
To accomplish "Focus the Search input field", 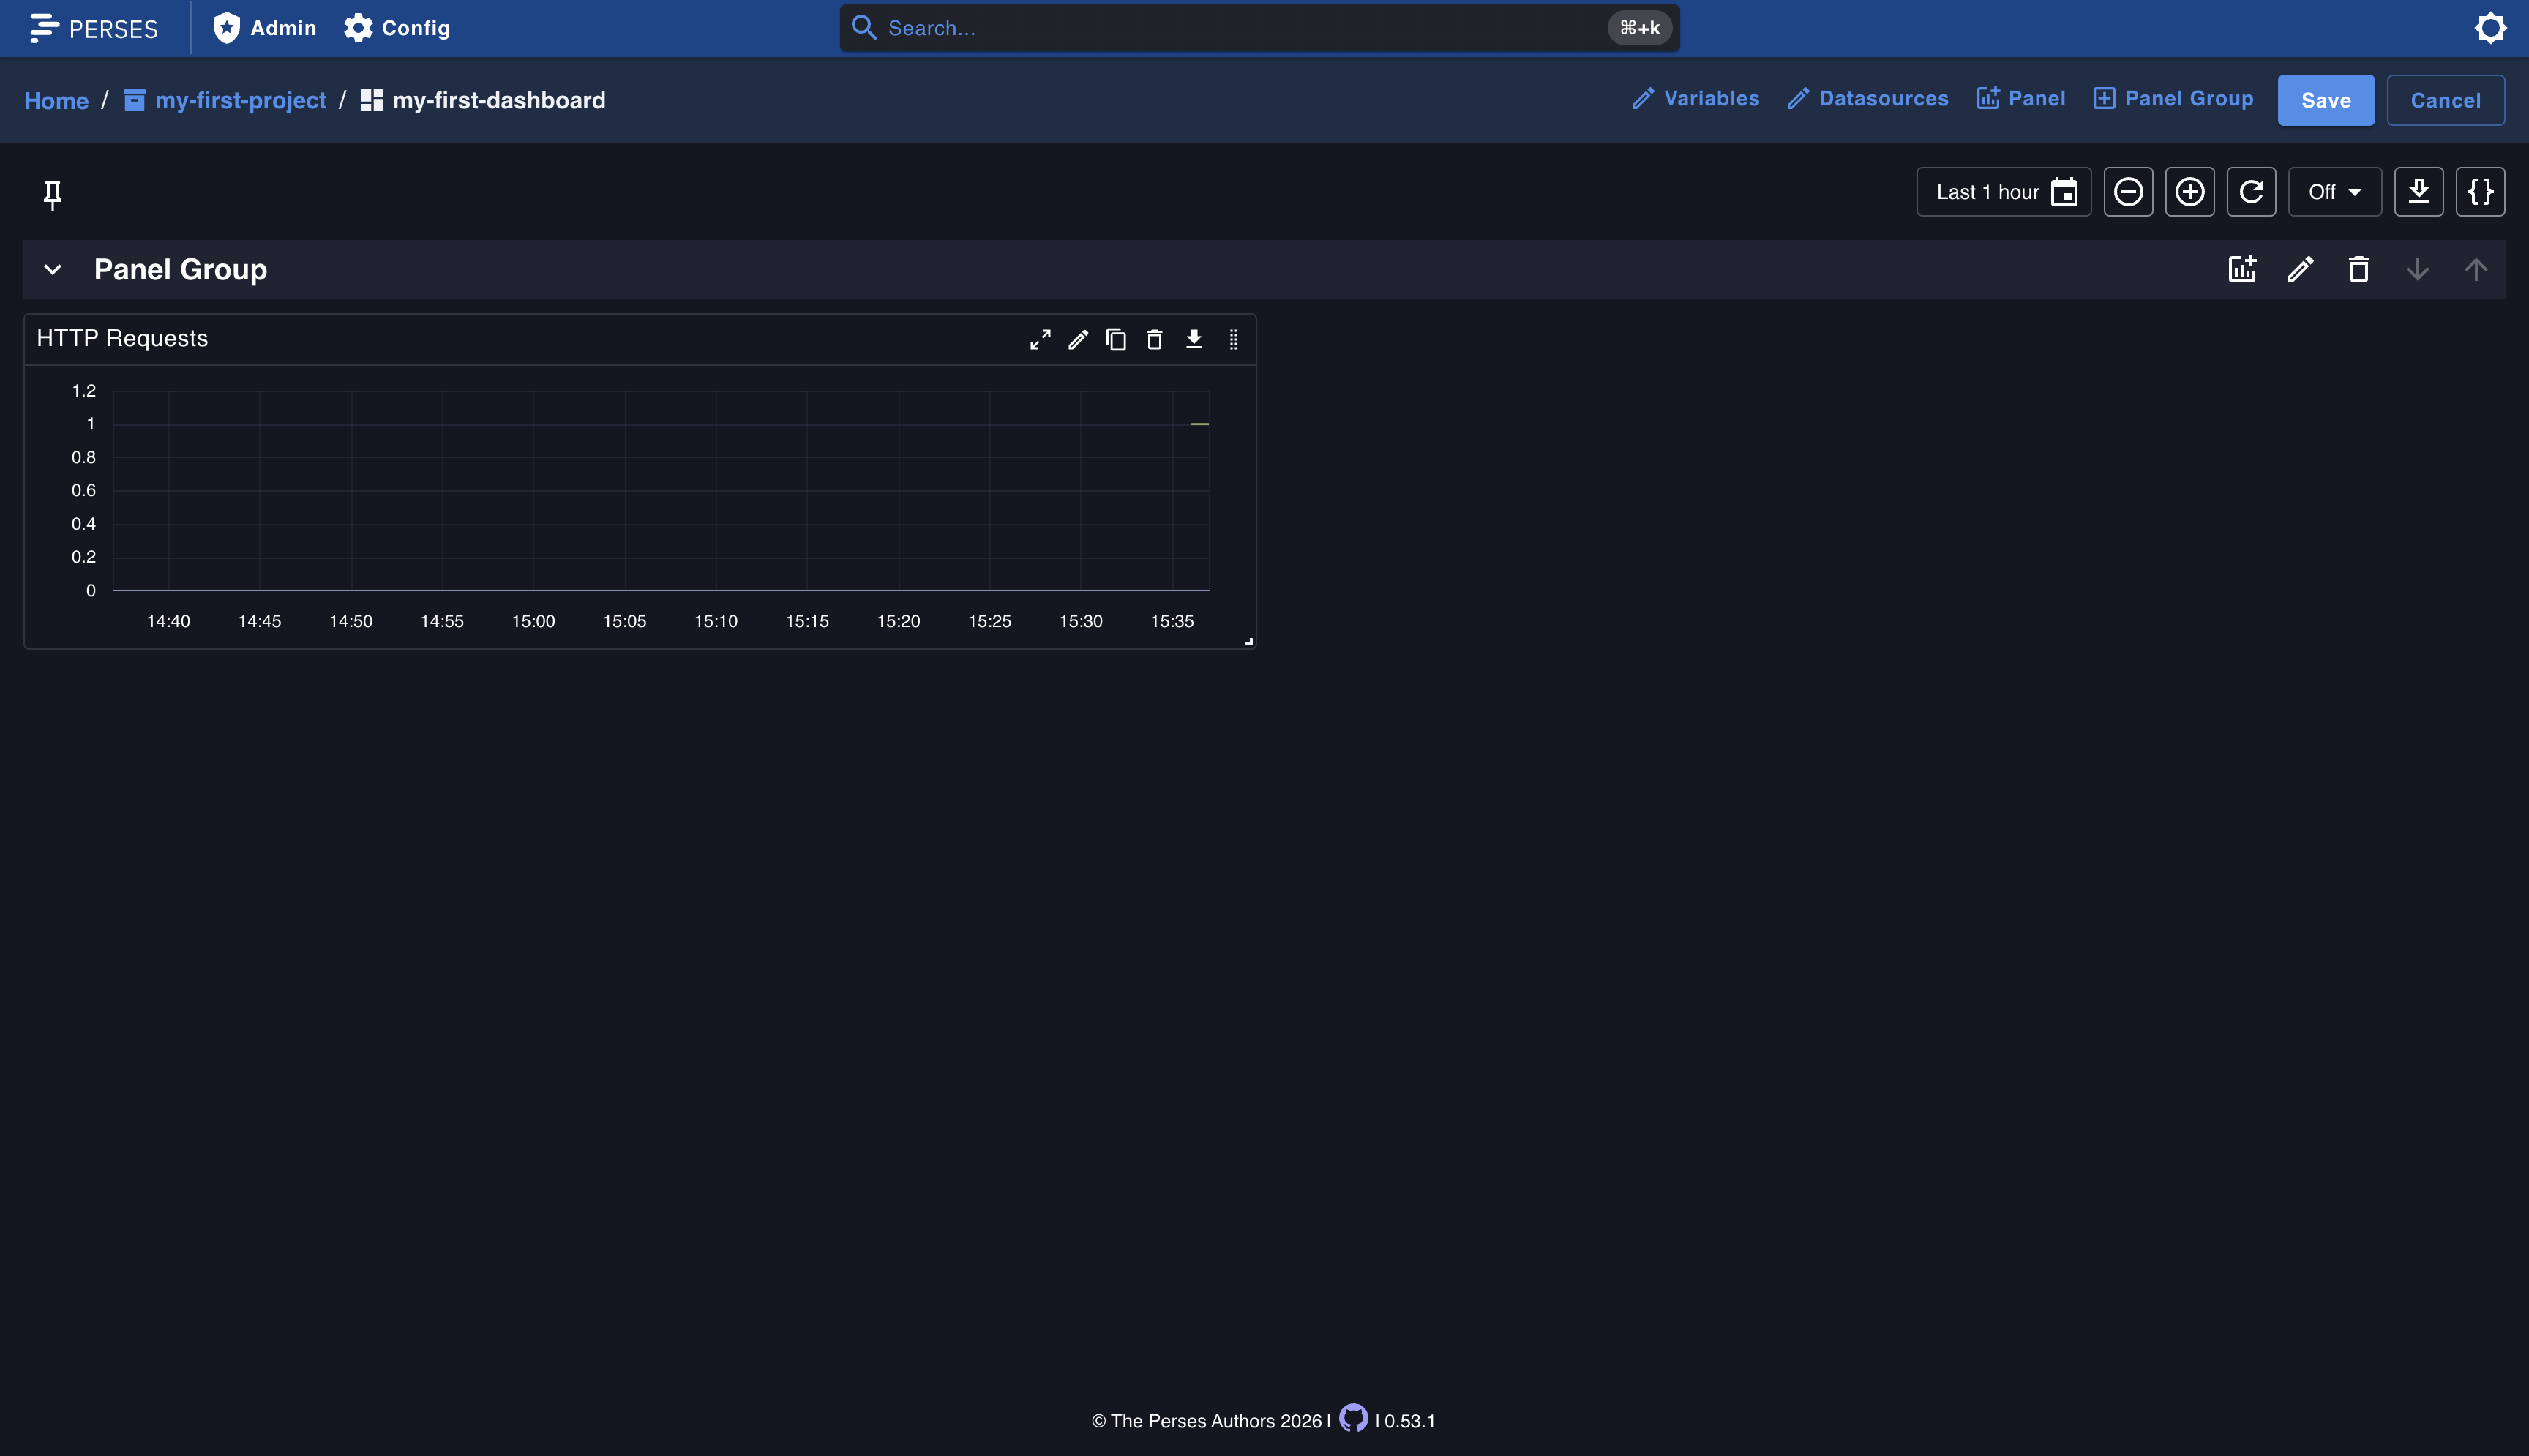I will pos(1259,28).
